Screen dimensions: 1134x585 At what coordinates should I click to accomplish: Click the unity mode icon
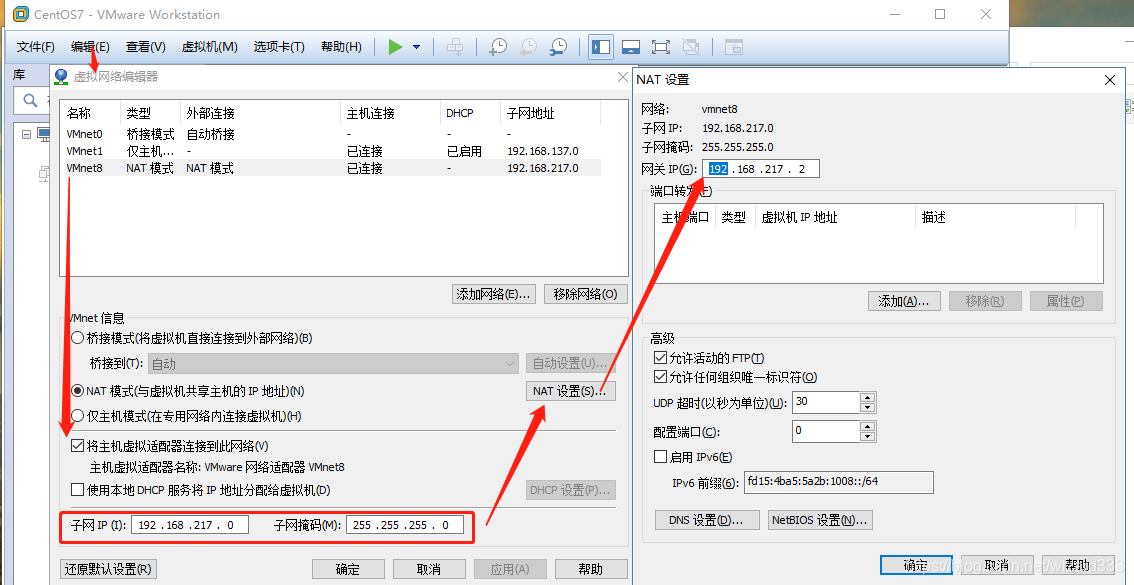691,47
